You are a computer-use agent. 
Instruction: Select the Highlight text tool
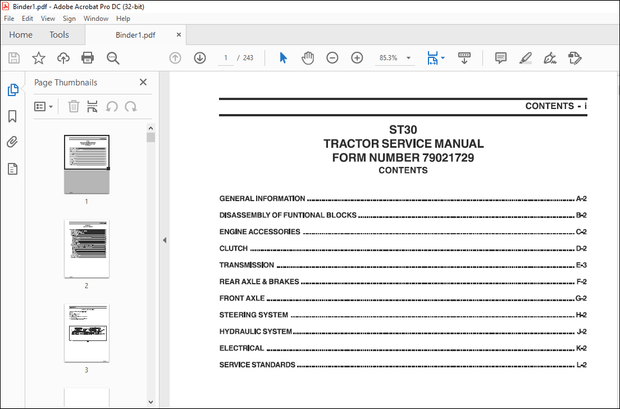click(x=525, y=58)
